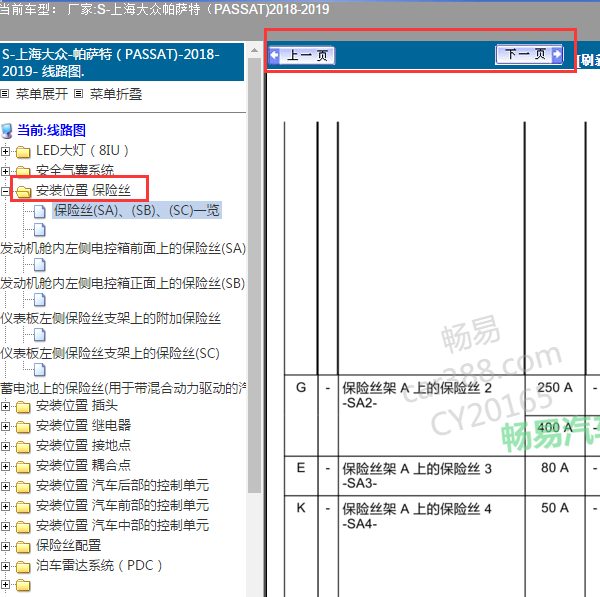Go to previous page with 上一页 button
Image resolution: width=600 pixels, height=597 pixels.
click(x=302, y=55)
